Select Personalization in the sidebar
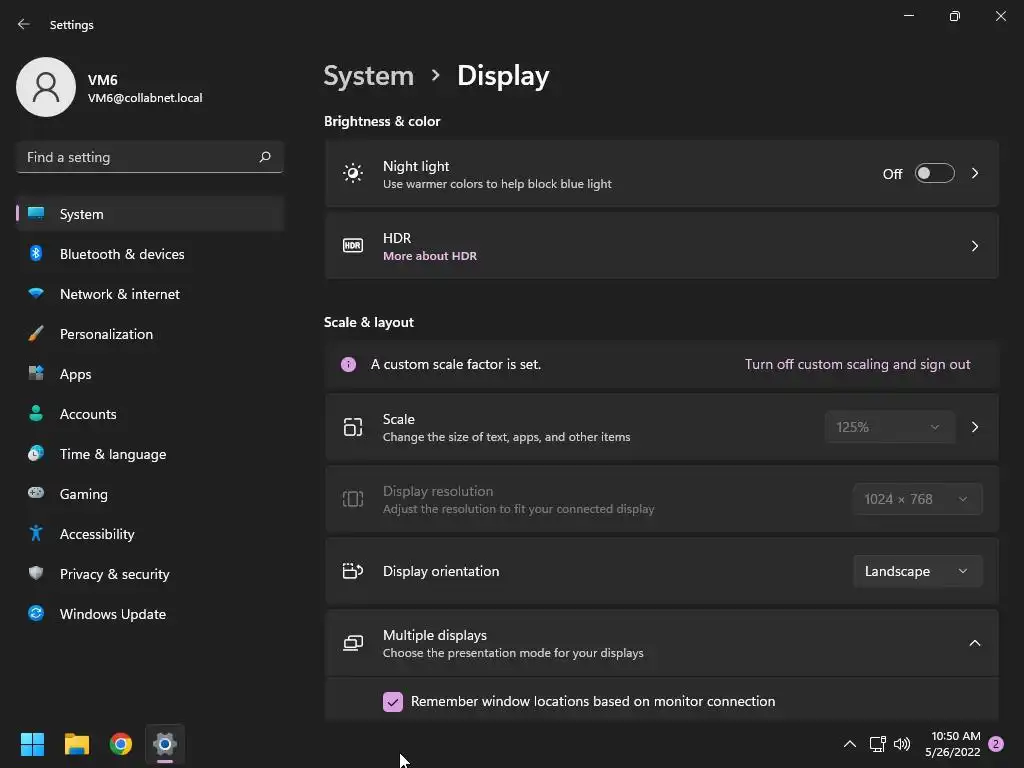Image resolution: width=1024 pixels, height=768 pixels. [150, 334]
